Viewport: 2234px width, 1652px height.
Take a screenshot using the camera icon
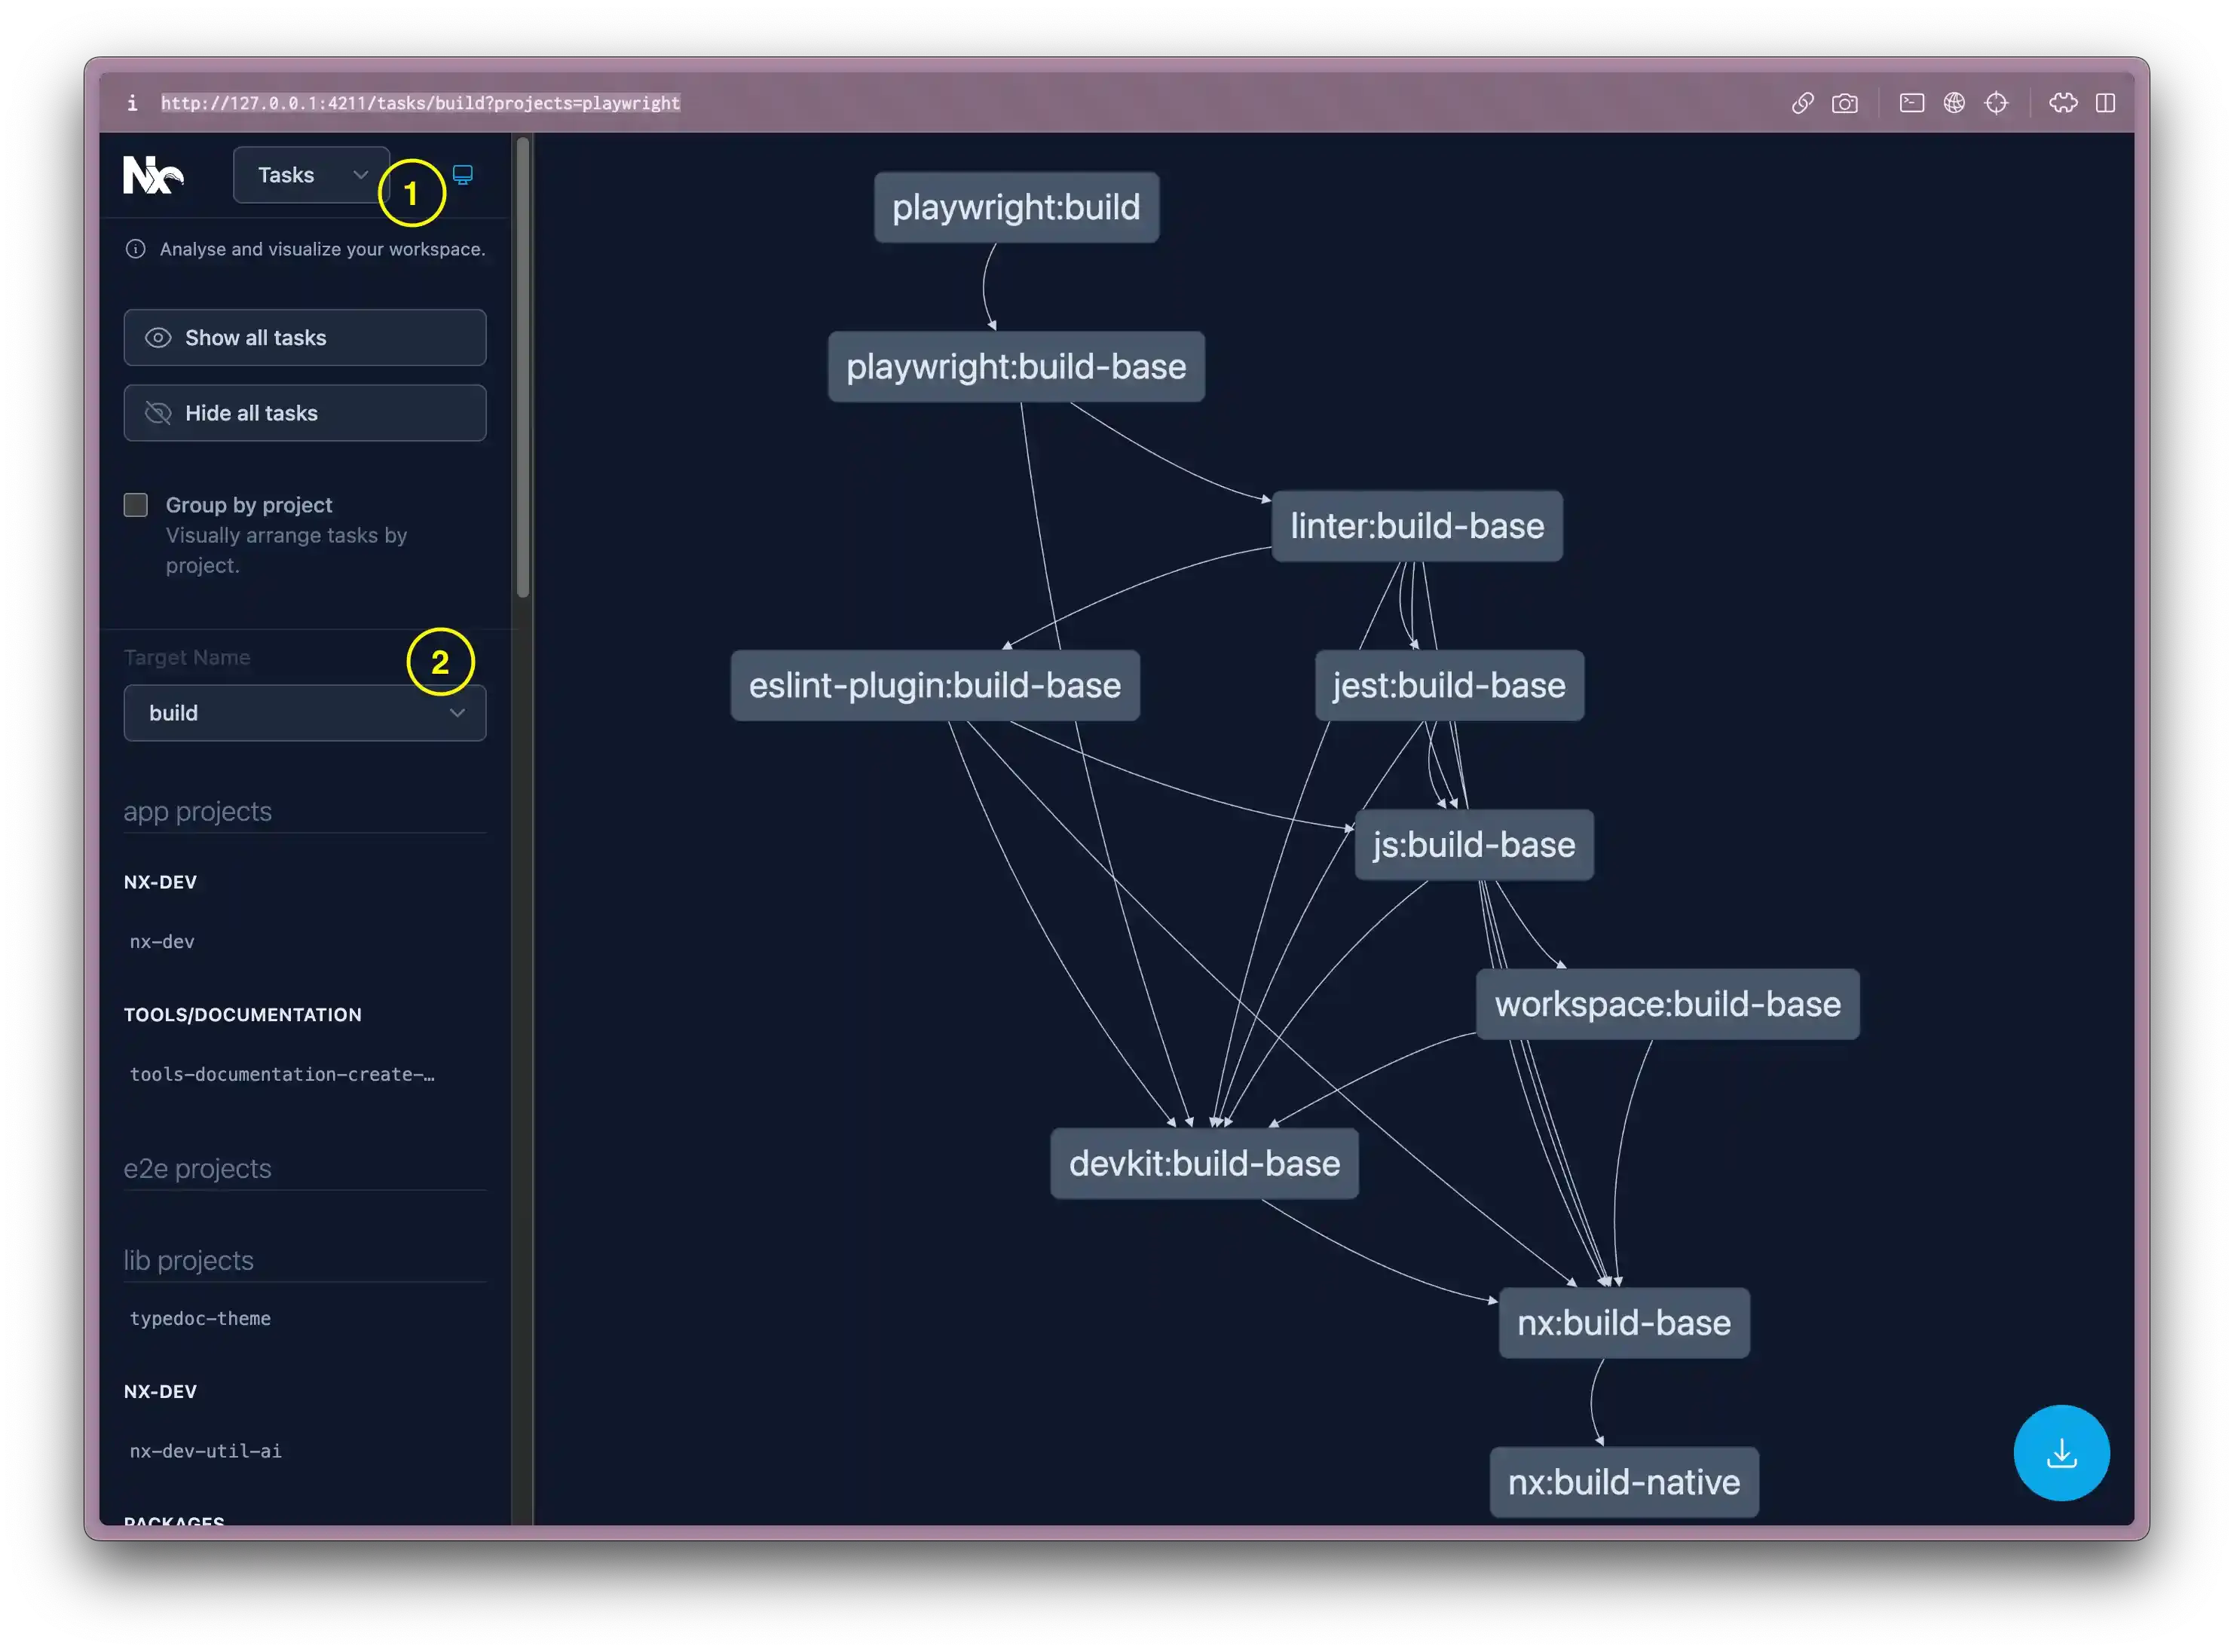pyautogui.click(x=1846, y=102)
